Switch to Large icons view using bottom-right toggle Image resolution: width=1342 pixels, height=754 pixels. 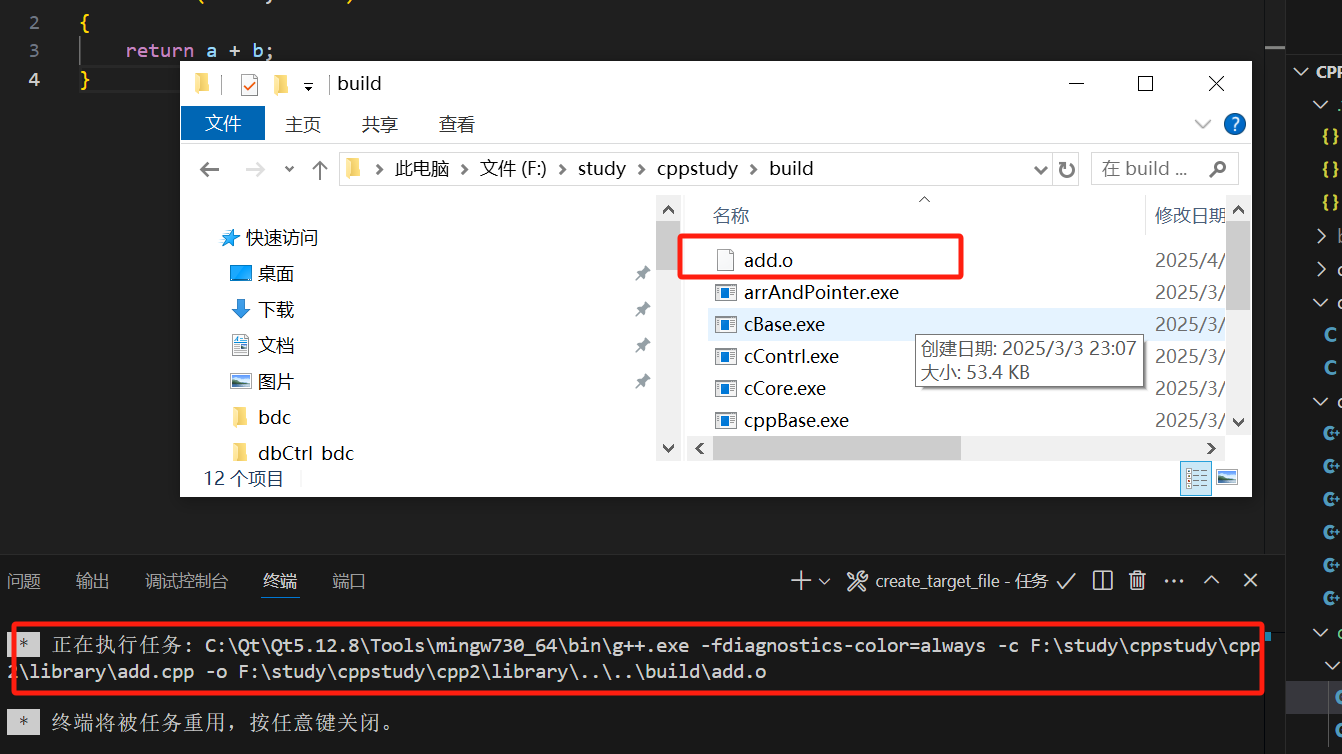[x=1227, y=478]
